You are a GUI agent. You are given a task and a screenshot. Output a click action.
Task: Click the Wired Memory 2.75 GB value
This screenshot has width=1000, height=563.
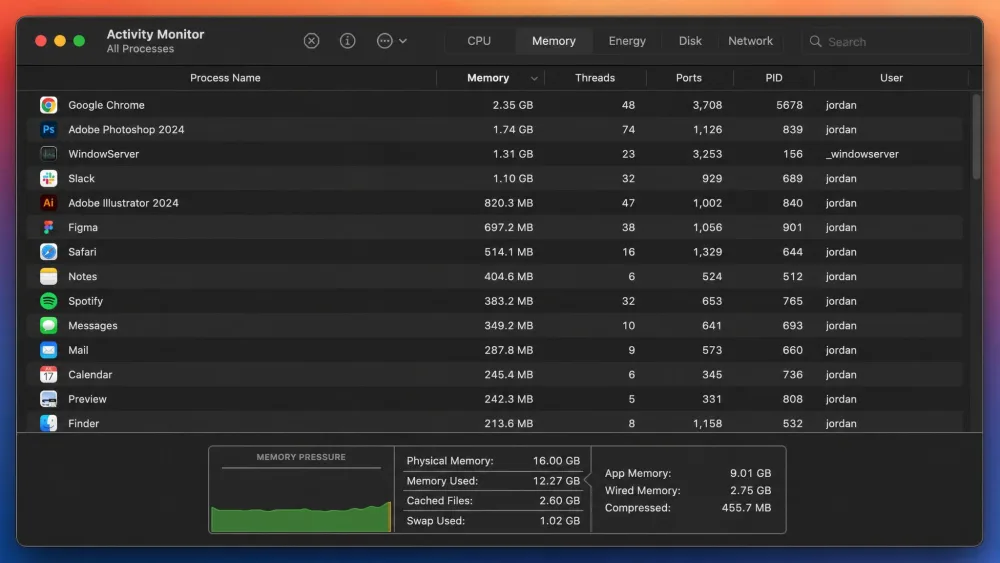click(750, 490)
